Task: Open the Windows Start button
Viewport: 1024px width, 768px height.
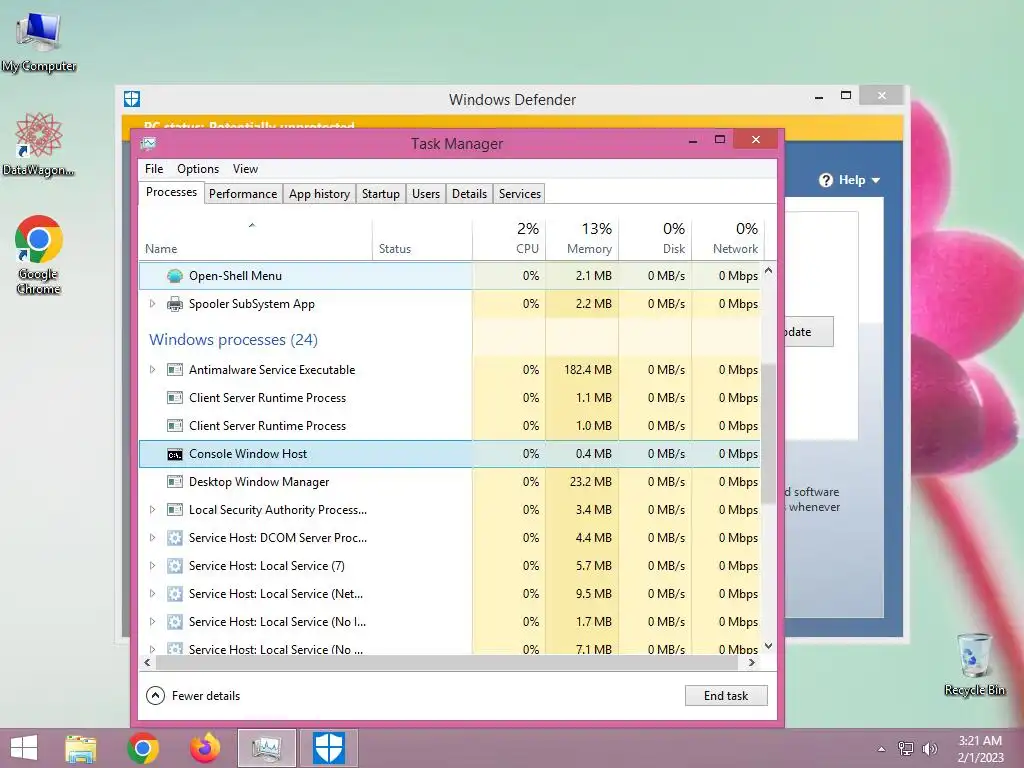Action: point(24,748)
